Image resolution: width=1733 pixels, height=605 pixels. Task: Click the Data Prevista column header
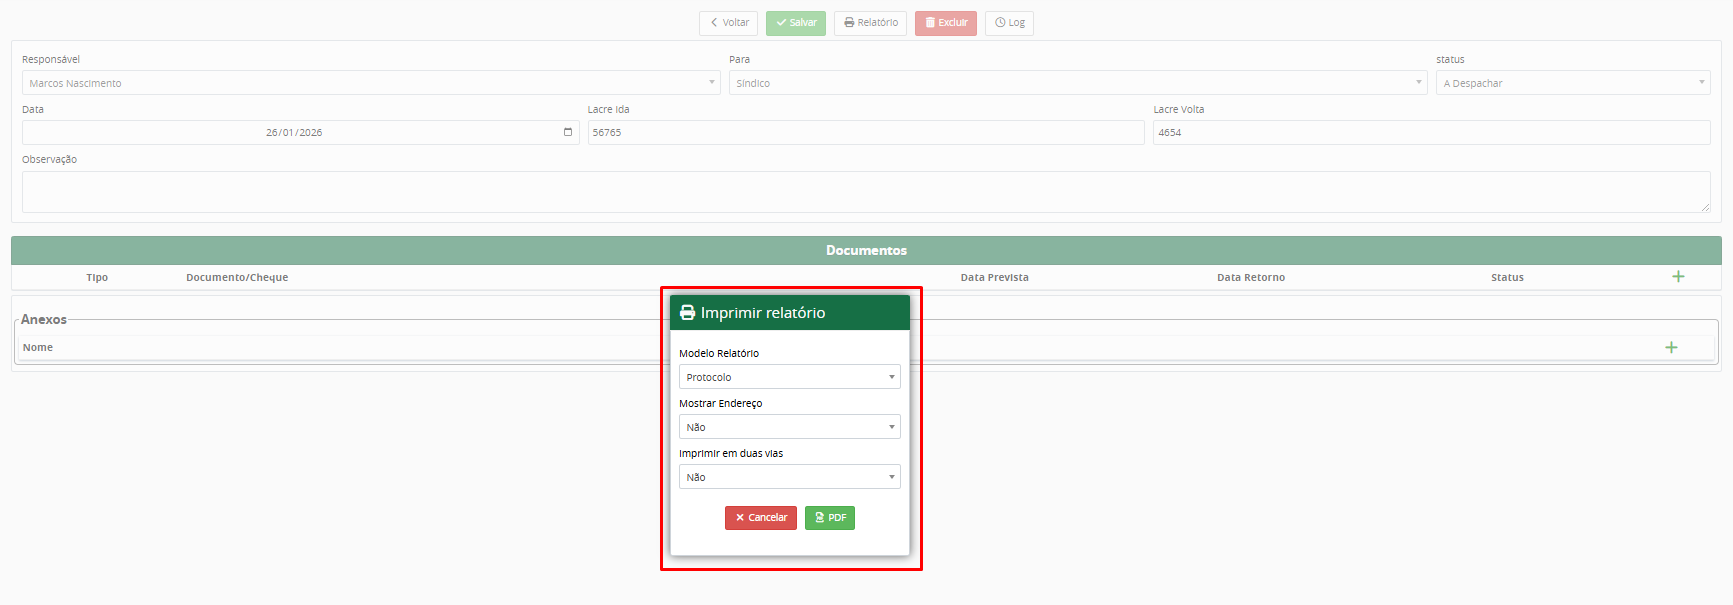(994, 278)
